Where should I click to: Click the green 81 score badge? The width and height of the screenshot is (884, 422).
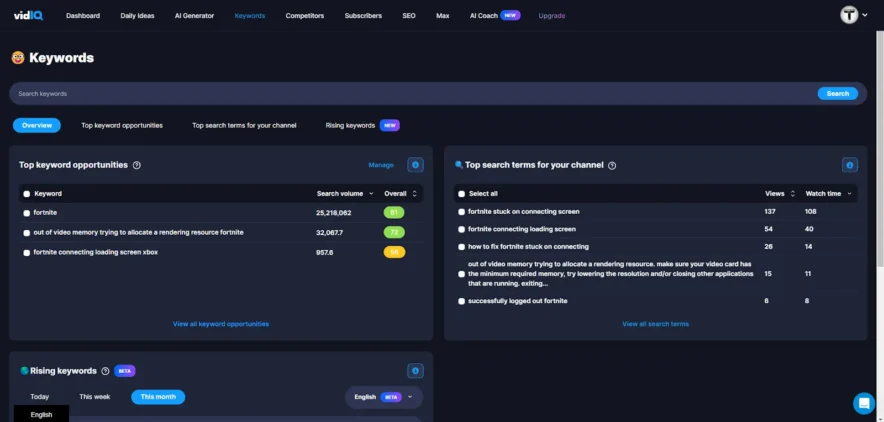[x=394, y=213]
